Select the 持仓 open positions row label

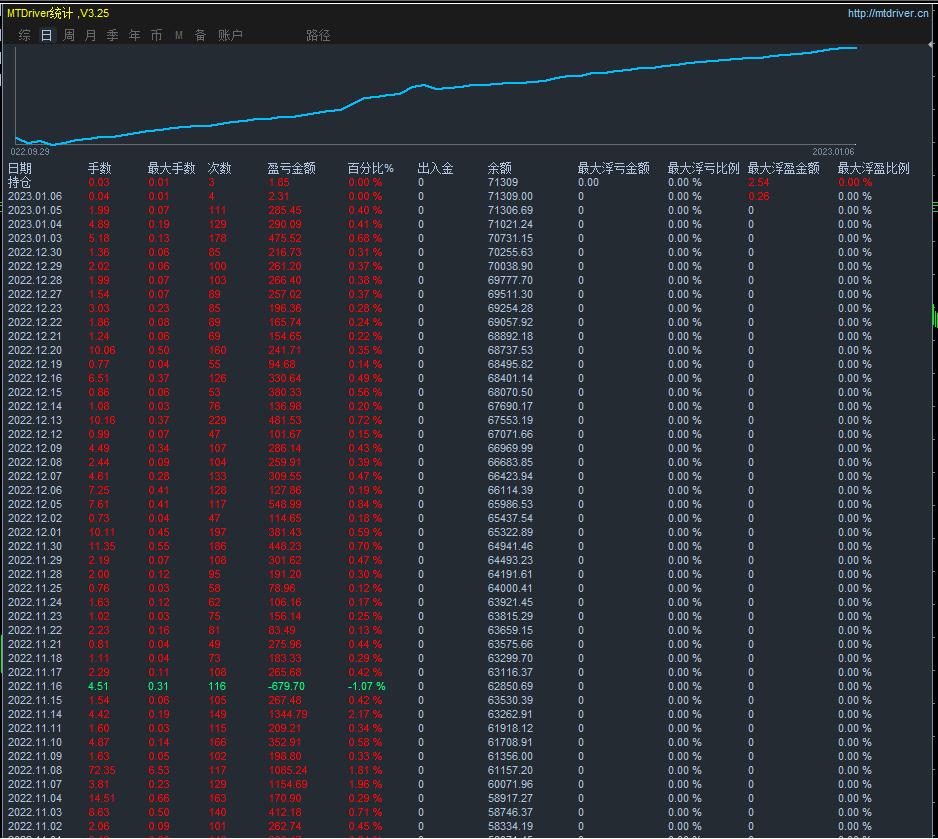tap(19, 182)
